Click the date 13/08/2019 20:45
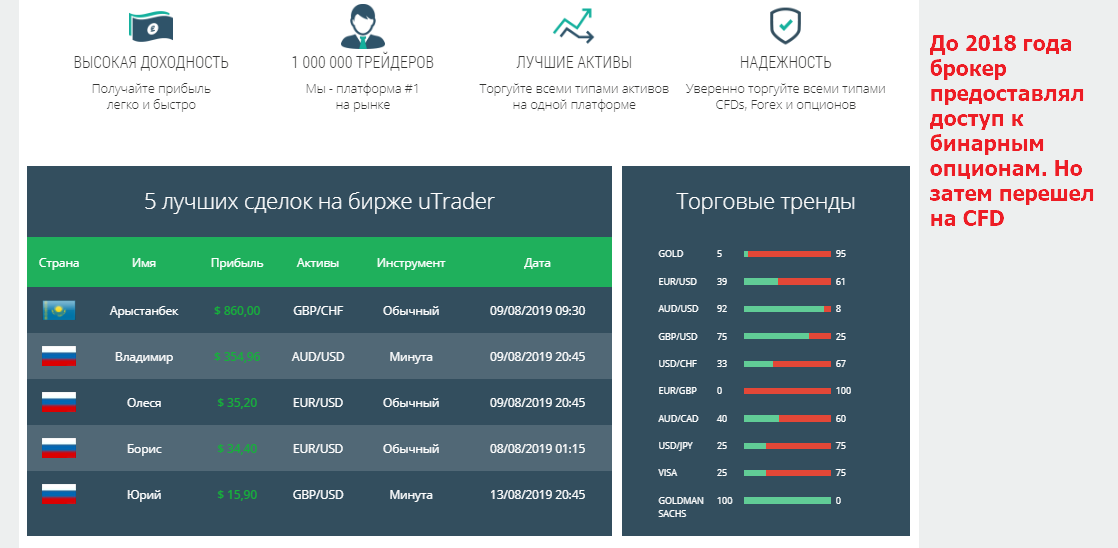Screen dimensions: 1118x548 [x=538, y=495]
